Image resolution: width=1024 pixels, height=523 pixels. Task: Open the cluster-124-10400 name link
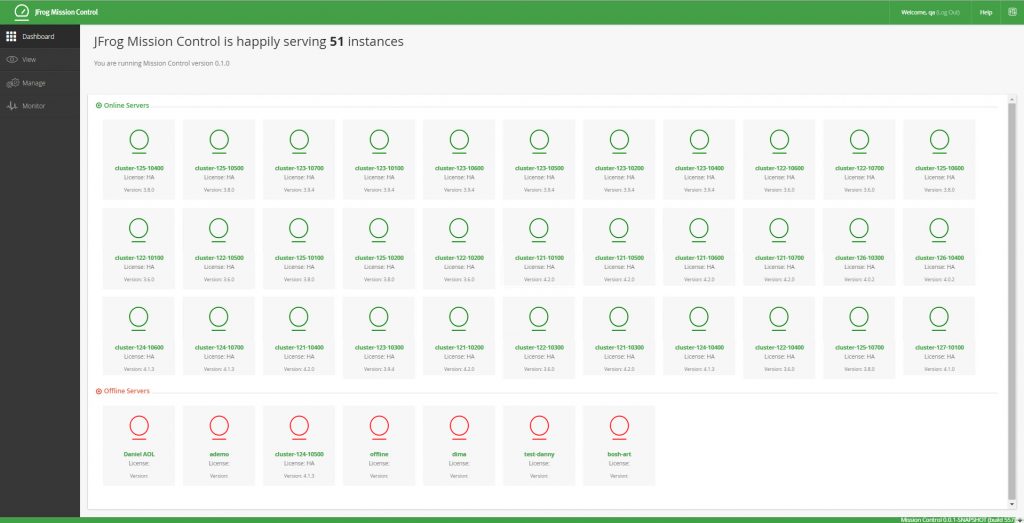click(699, 347)
